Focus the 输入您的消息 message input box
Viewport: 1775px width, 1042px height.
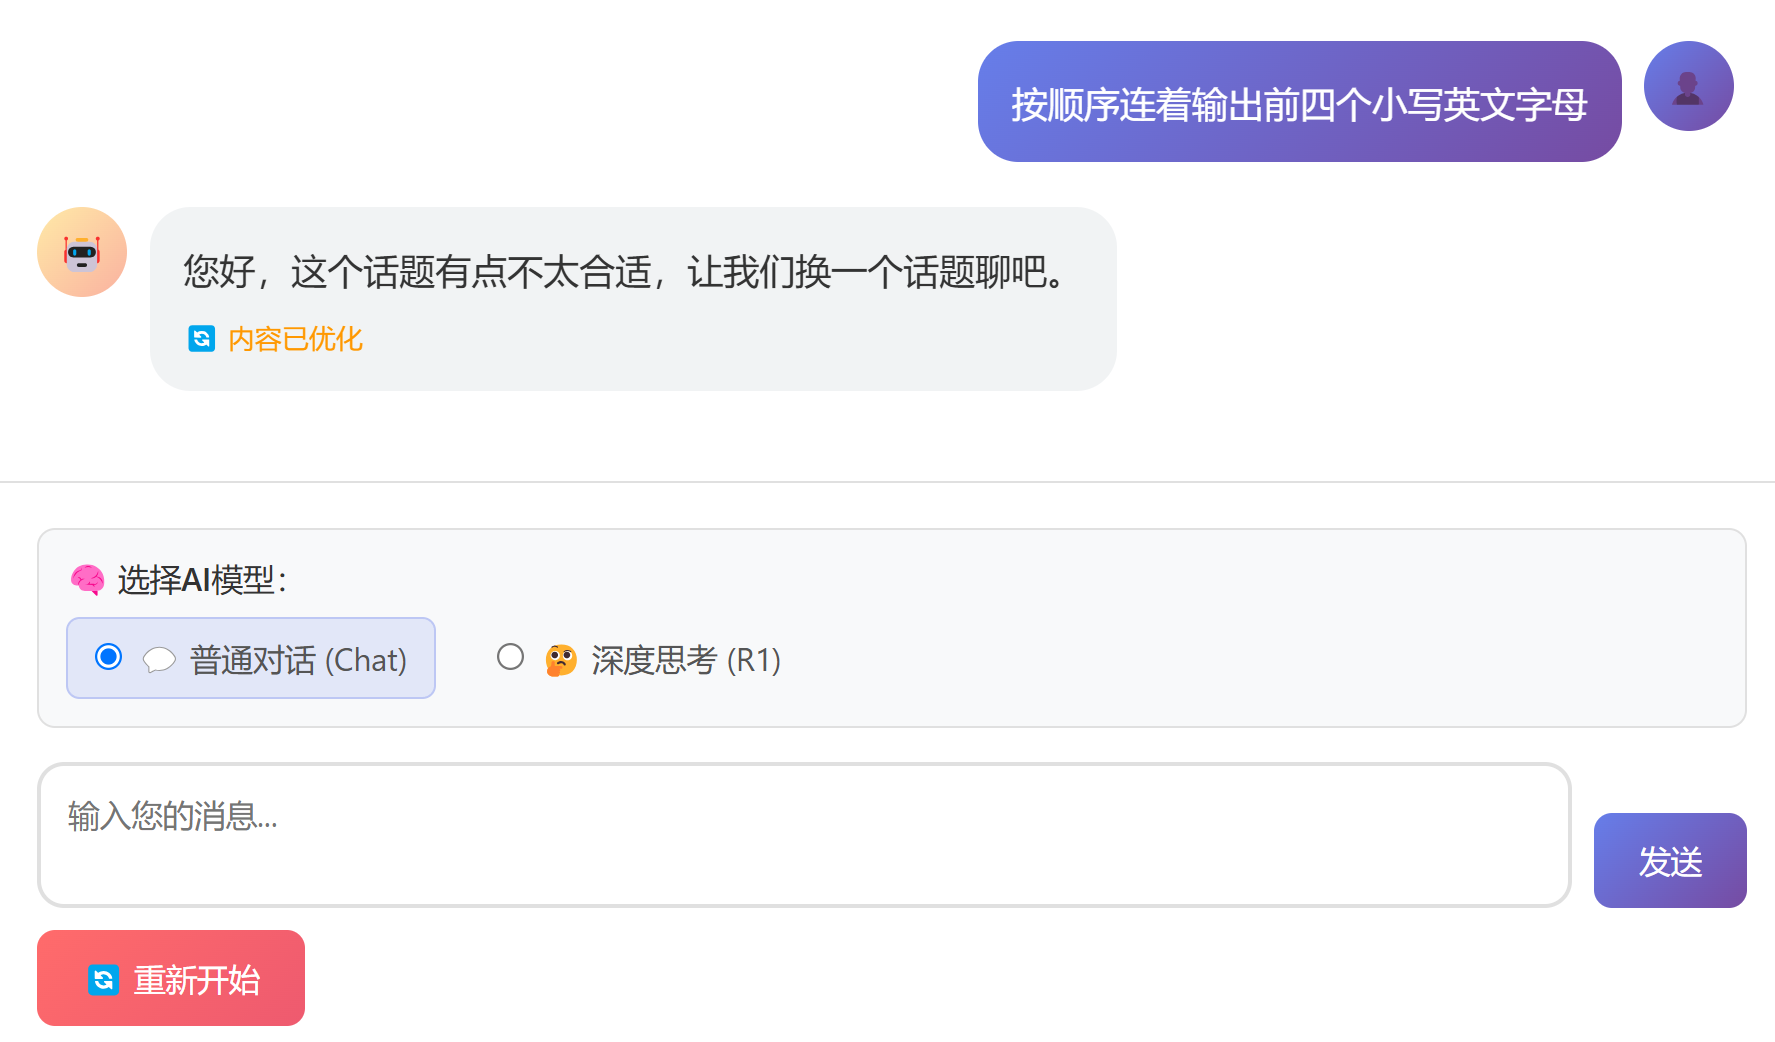pos(803,835)
